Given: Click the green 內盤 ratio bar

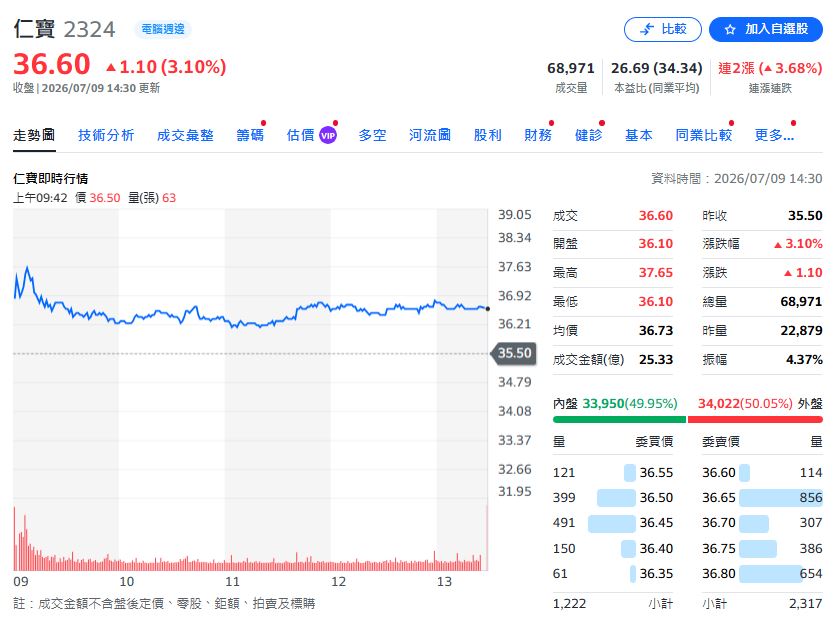Looking at the screenshot, I should 619,419.
